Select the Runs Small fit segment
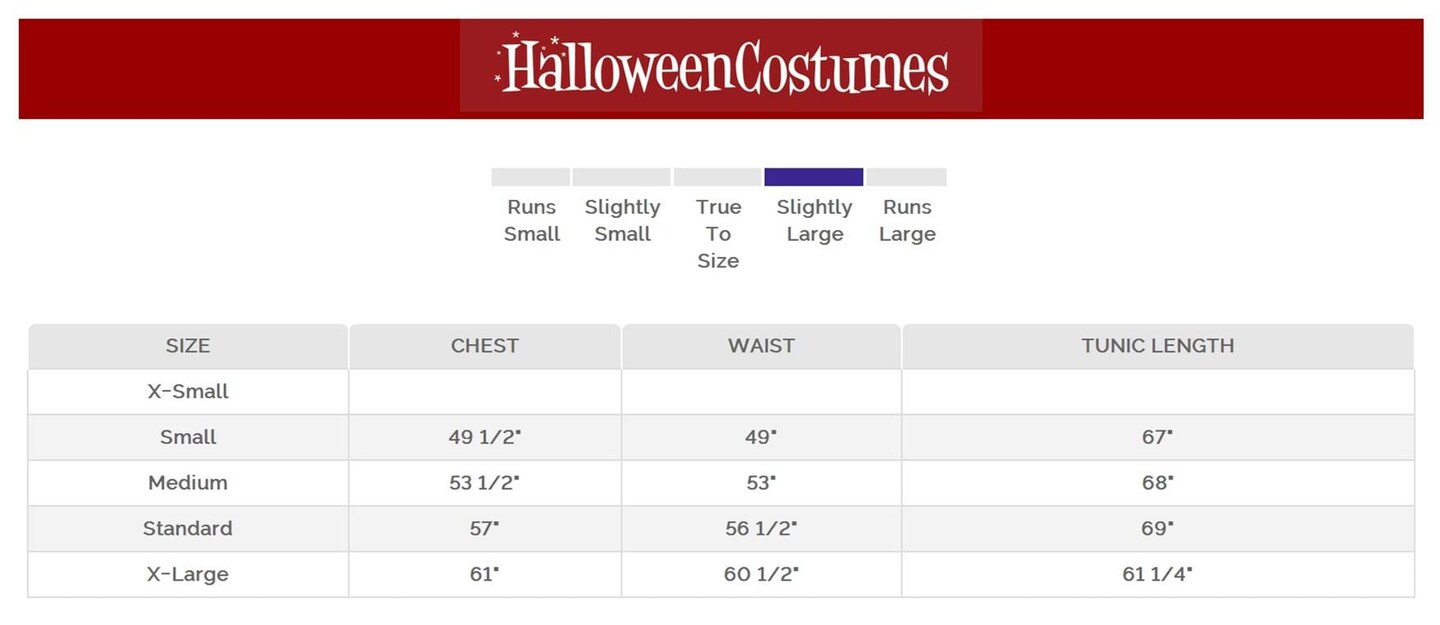Viewport: 1440px width, 625px height. pos(530,177)
